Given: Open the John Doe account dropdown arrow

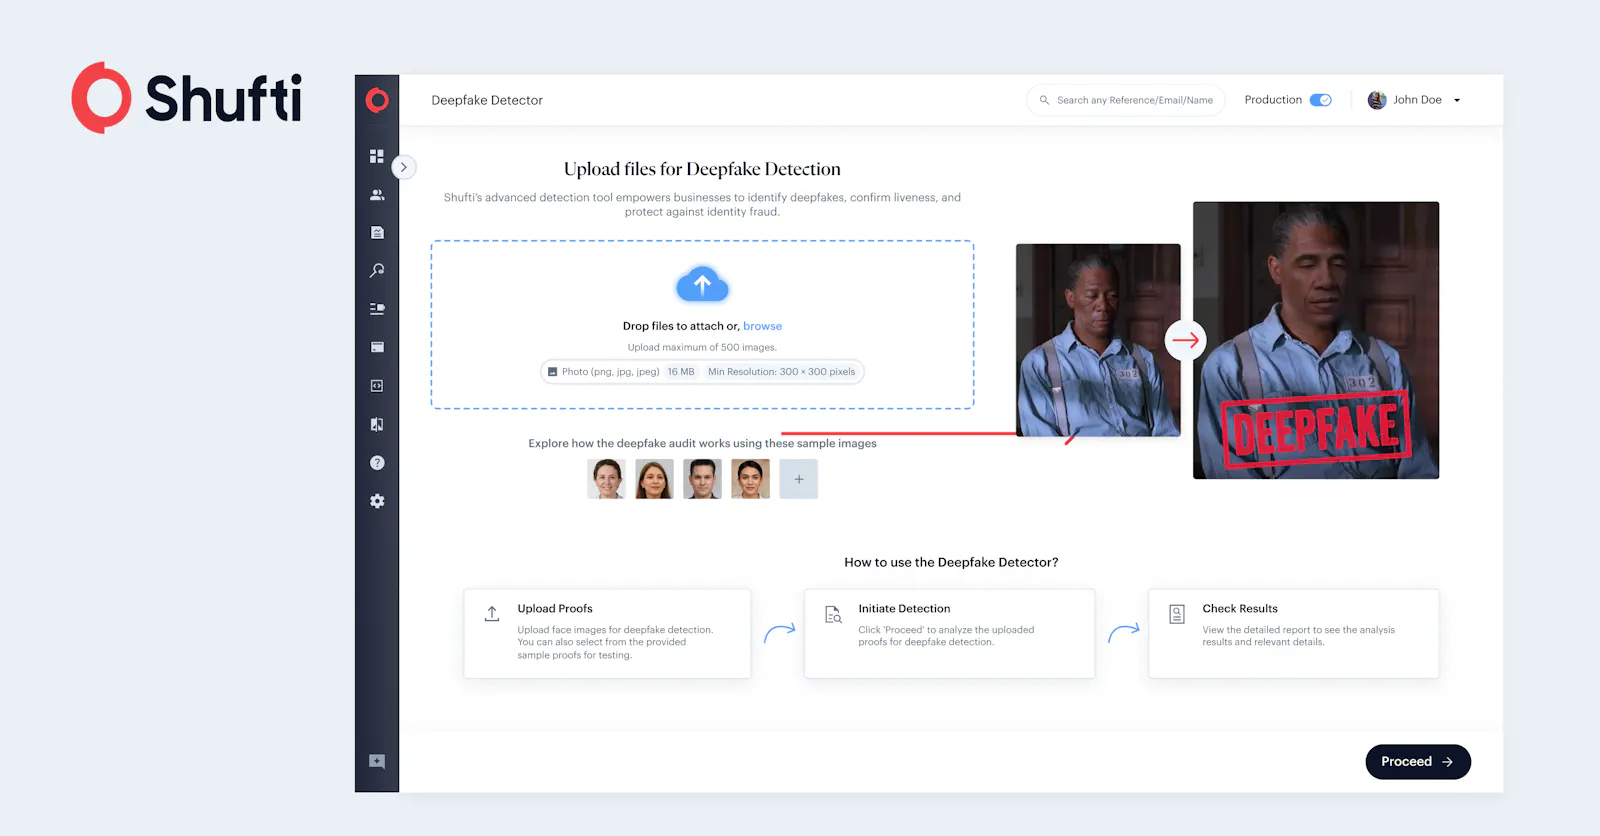Looking at the screenshot, I should click(1457, 101).
